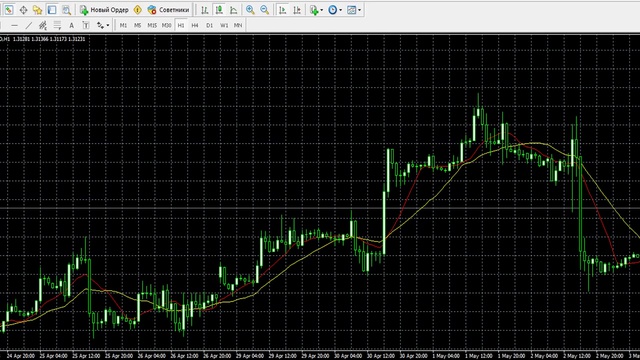The image size is (640, 360).
Task: Click the 25 Apr 12:00 time label
Action: pyautogui.click(x=86, y=356)
